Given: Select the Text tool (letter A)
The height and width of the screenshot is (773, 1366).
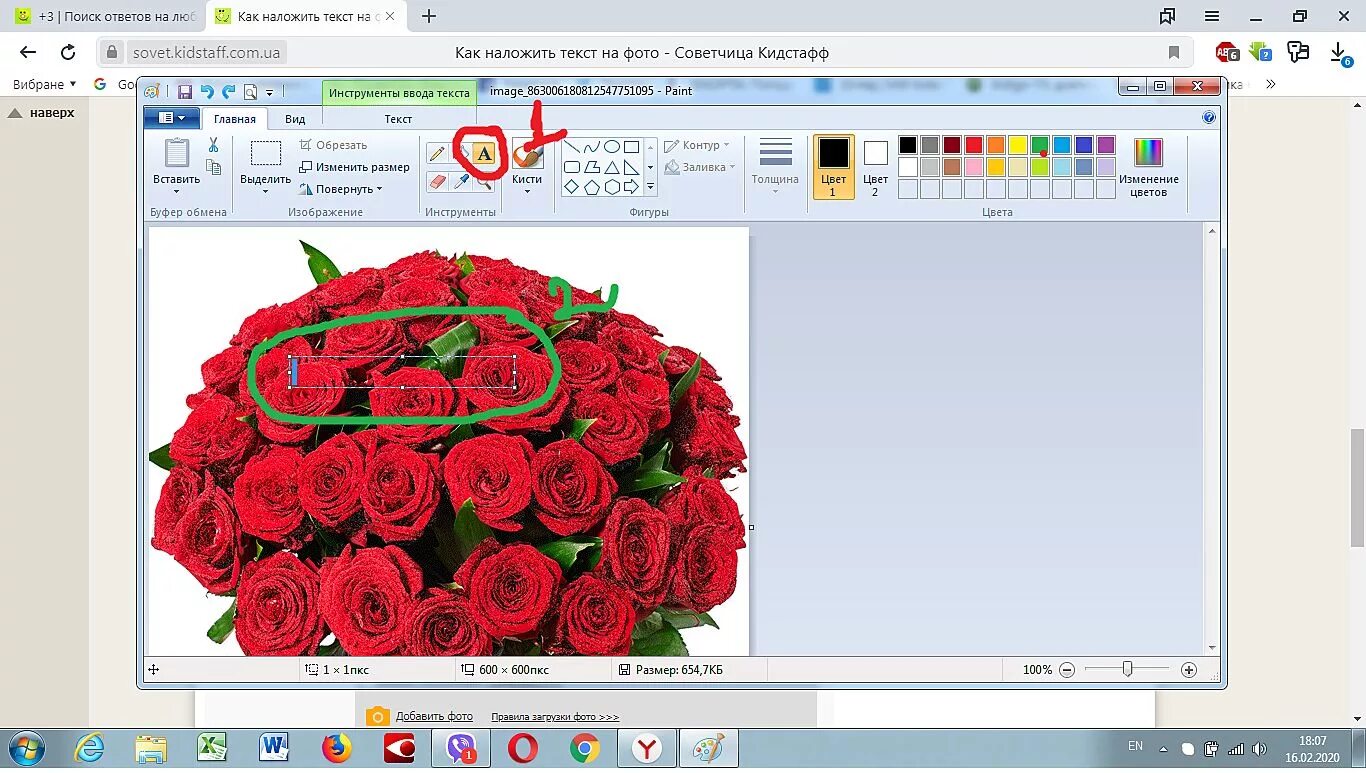Looking at the screenshot, I should [484, 154].
